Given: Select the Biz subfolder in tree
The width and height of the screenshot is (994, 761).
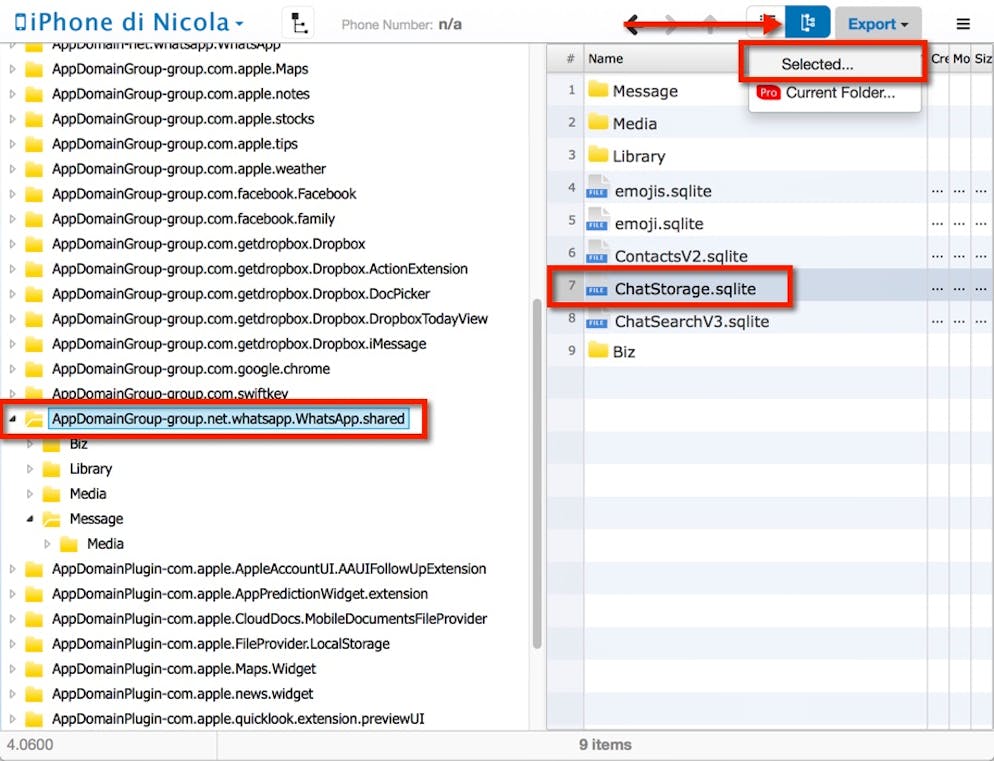Looking at the screenshot, I should pyautogui.click(x=79, y=444).
